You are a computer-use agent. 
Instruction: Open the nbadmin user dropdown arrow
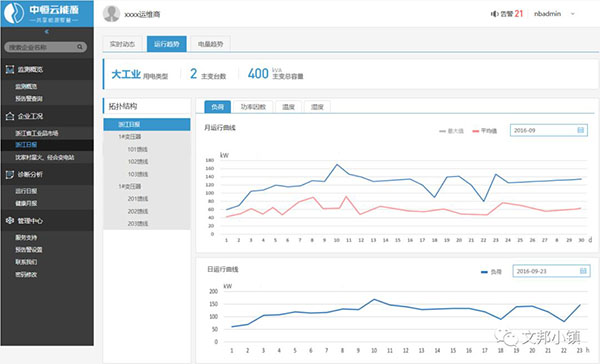[573, 14]
